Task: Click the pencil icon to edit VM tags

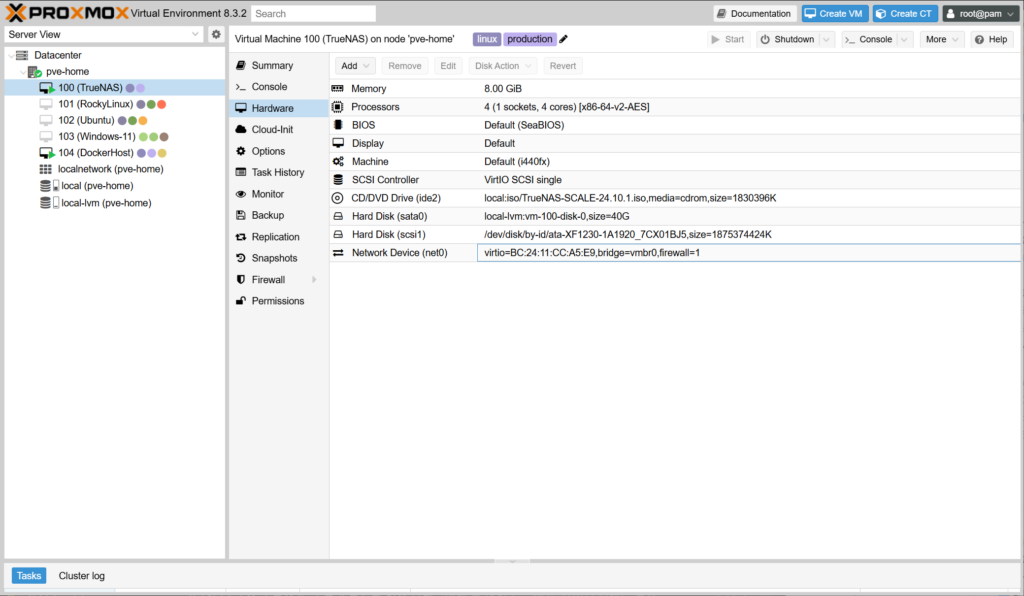Action: [563, 39]
